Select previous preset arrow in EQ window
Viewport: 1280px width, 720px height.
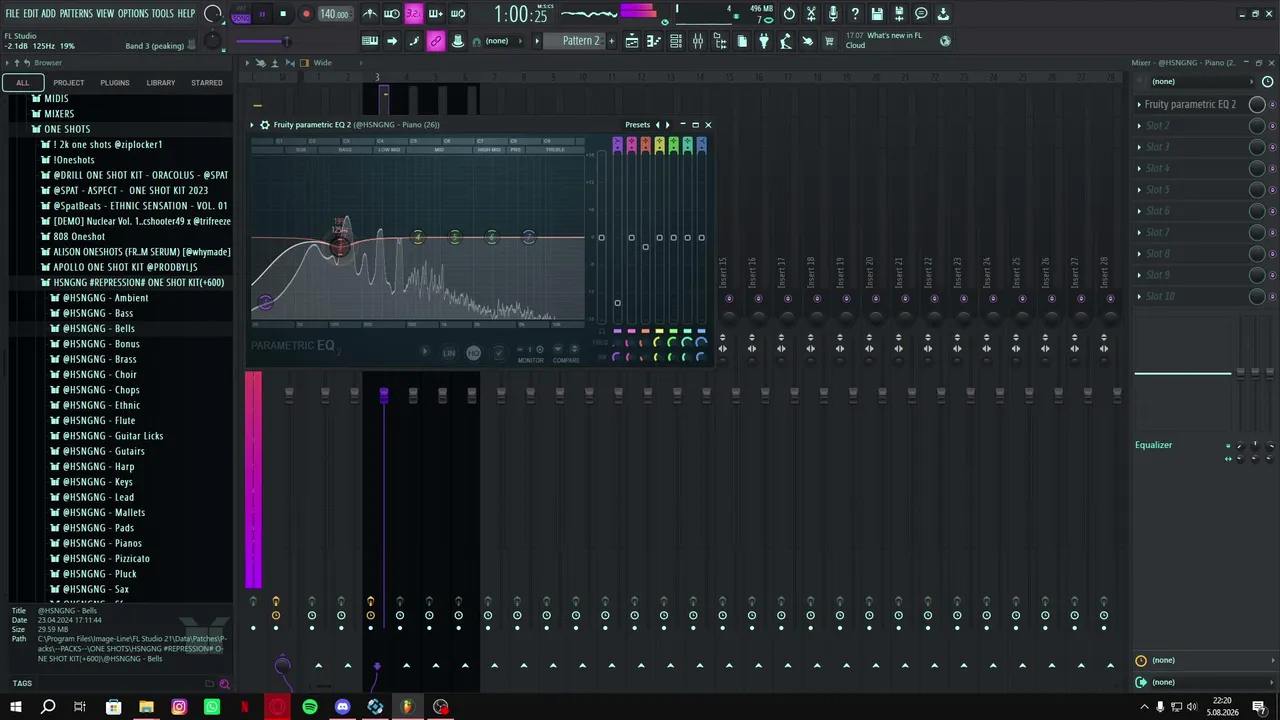(x=657, y=125)
